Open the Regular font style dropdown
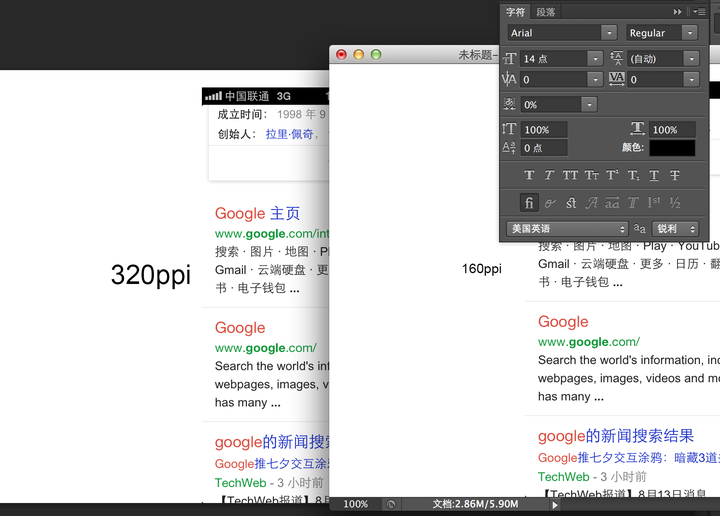Screen dimensions: 720x516 (x=690, y=33)
